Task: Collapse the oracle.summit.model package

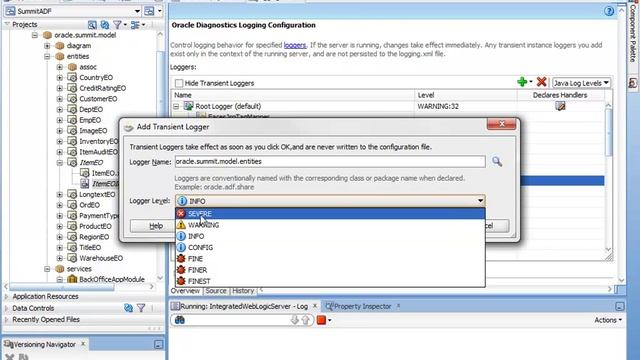Action: tap(35, 35)
